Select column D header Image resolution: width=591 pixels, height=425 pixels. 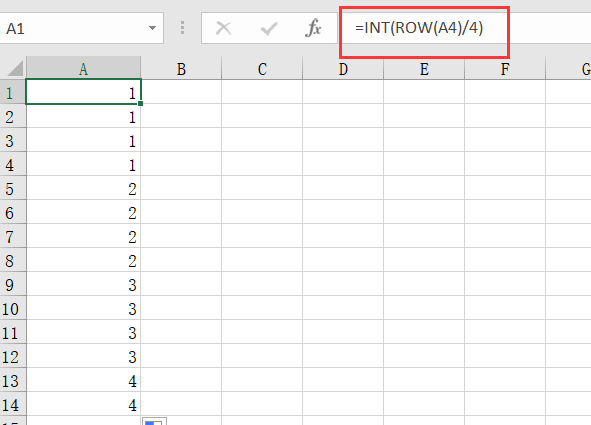click(x=343, y=69)
